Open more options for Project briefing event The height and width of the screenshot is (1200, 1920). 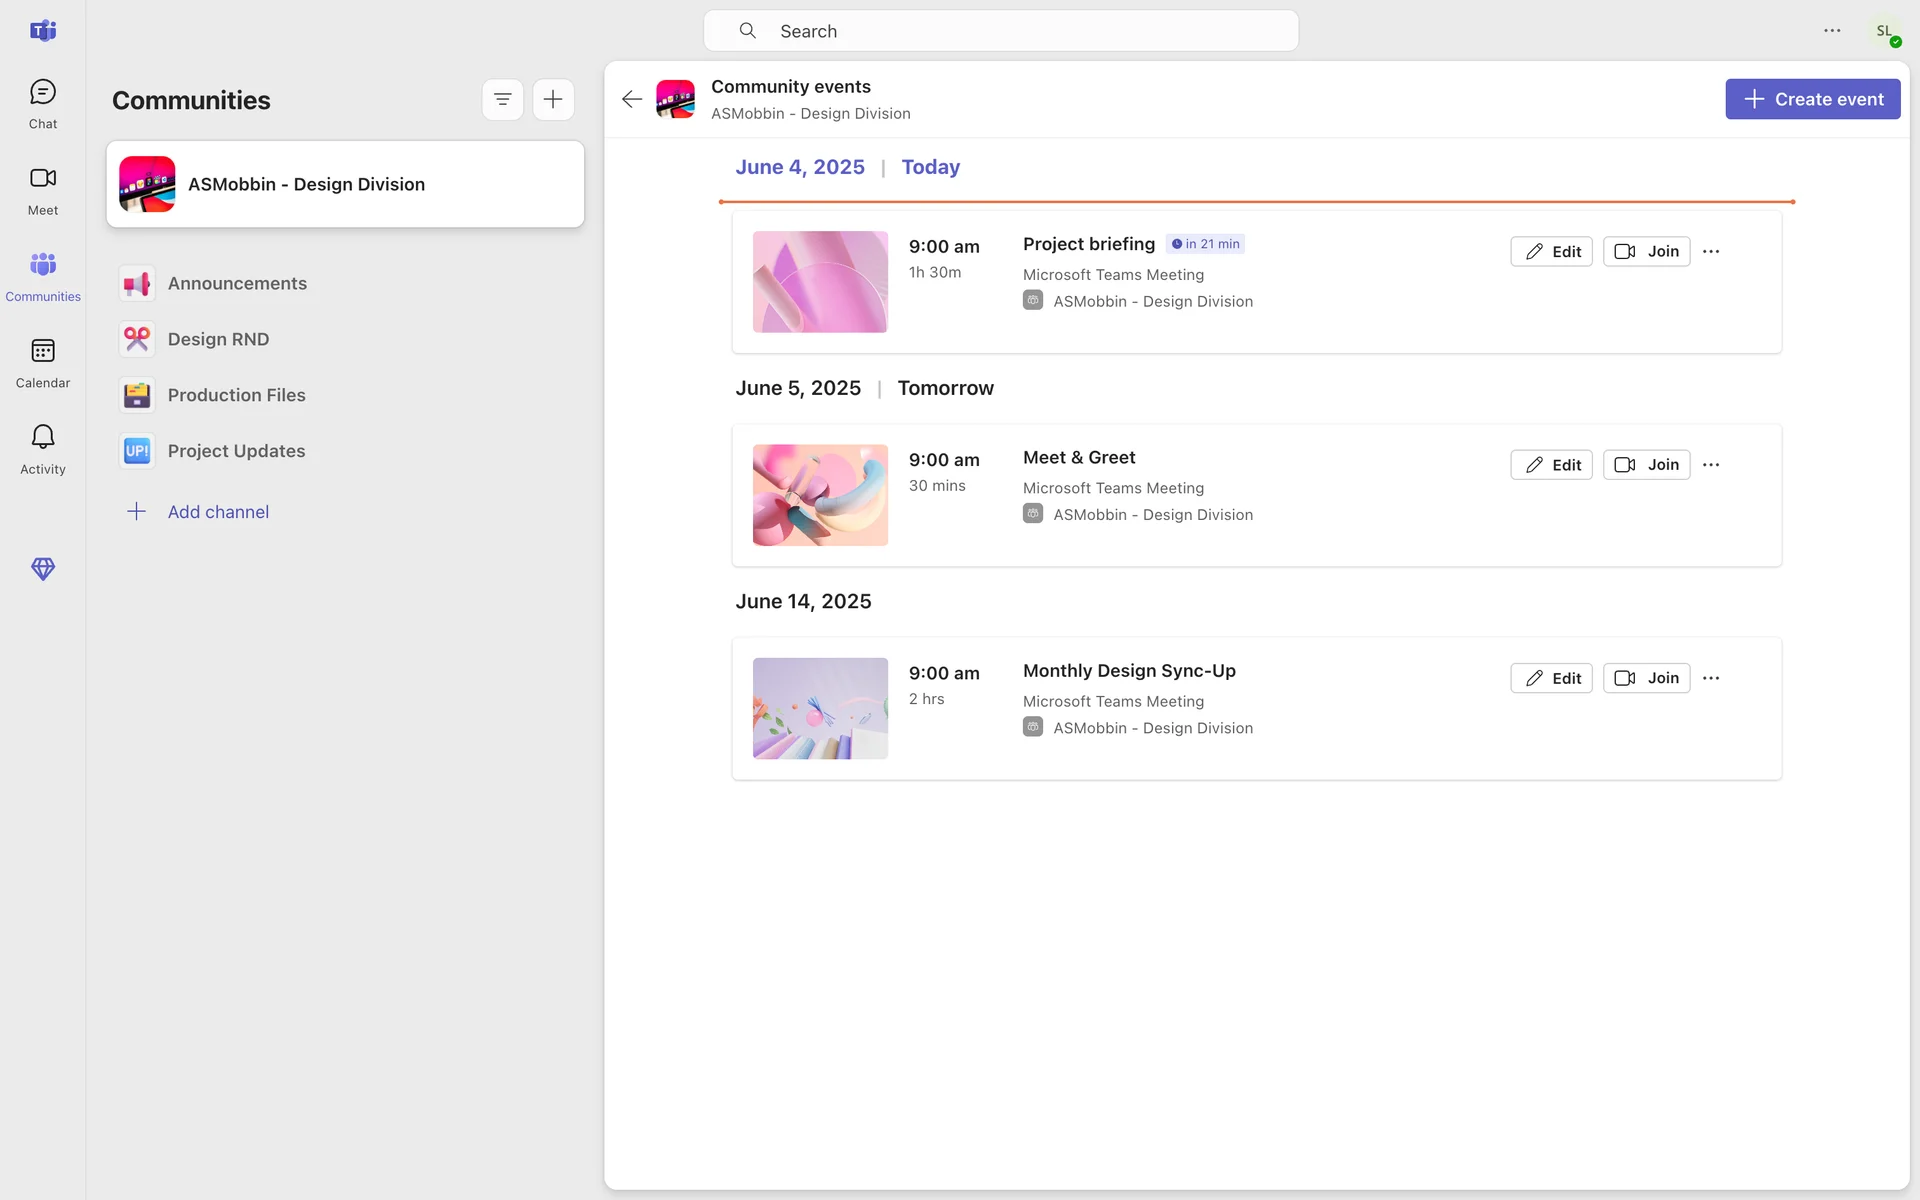coord(1711,252)
